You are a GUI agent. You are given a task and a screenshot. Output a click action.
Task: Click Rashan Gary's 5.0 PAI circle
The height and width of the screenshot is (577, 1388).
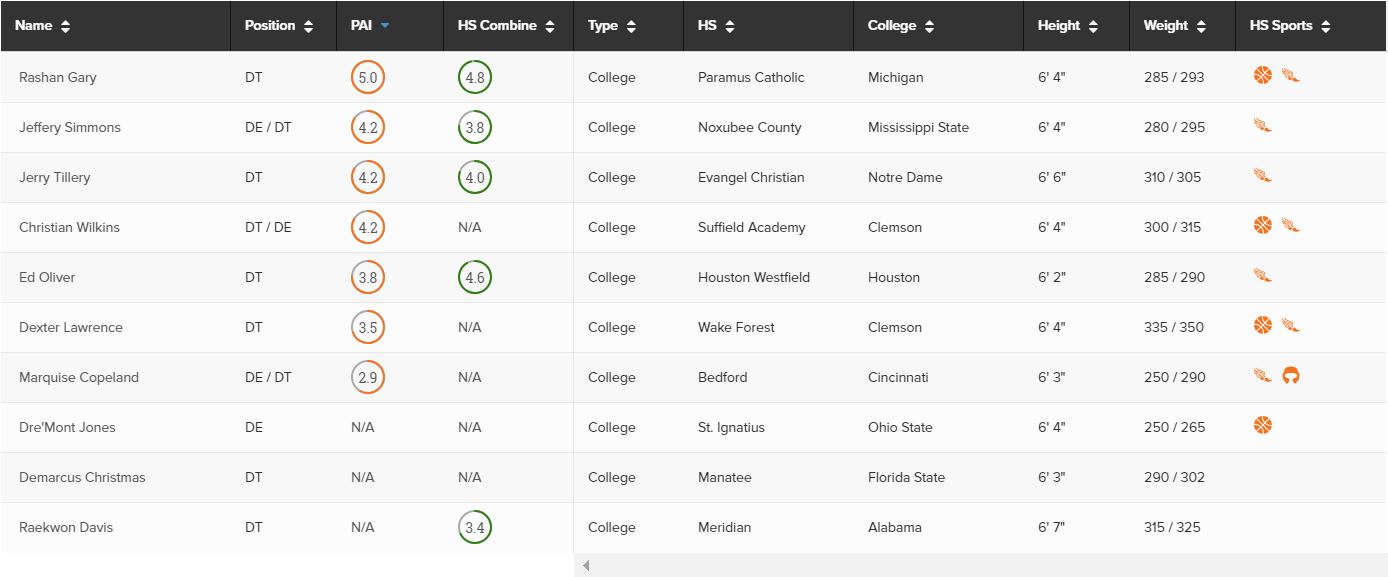(368, 77)
